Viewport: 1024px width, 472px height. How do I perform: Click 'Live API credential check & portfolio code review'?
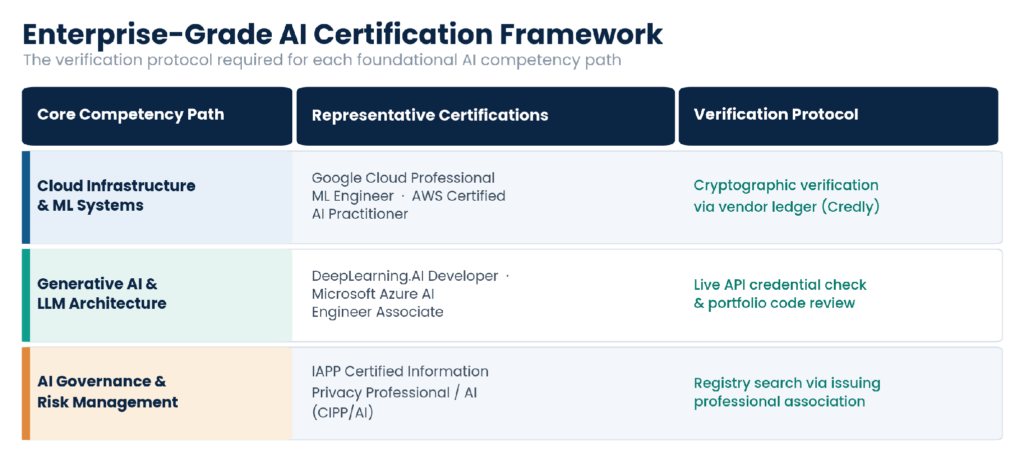point(780,294)
